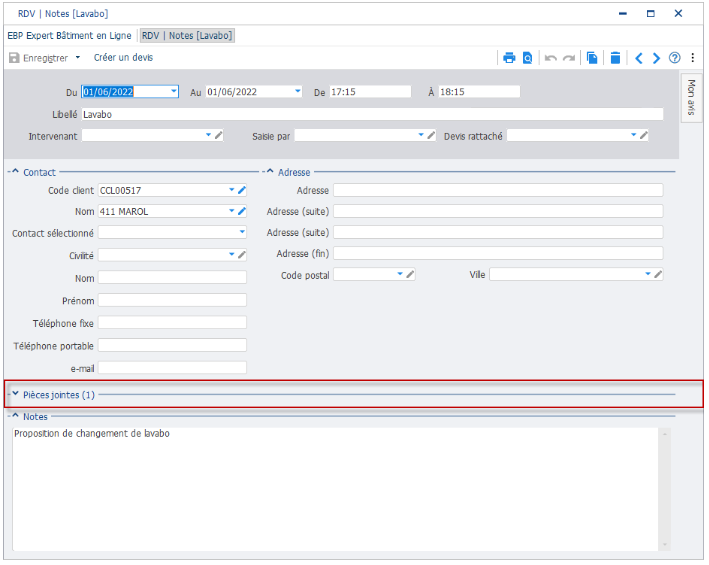Click the Prénom input field
This screenshot has width=709, height=565.
pos(172,300)
